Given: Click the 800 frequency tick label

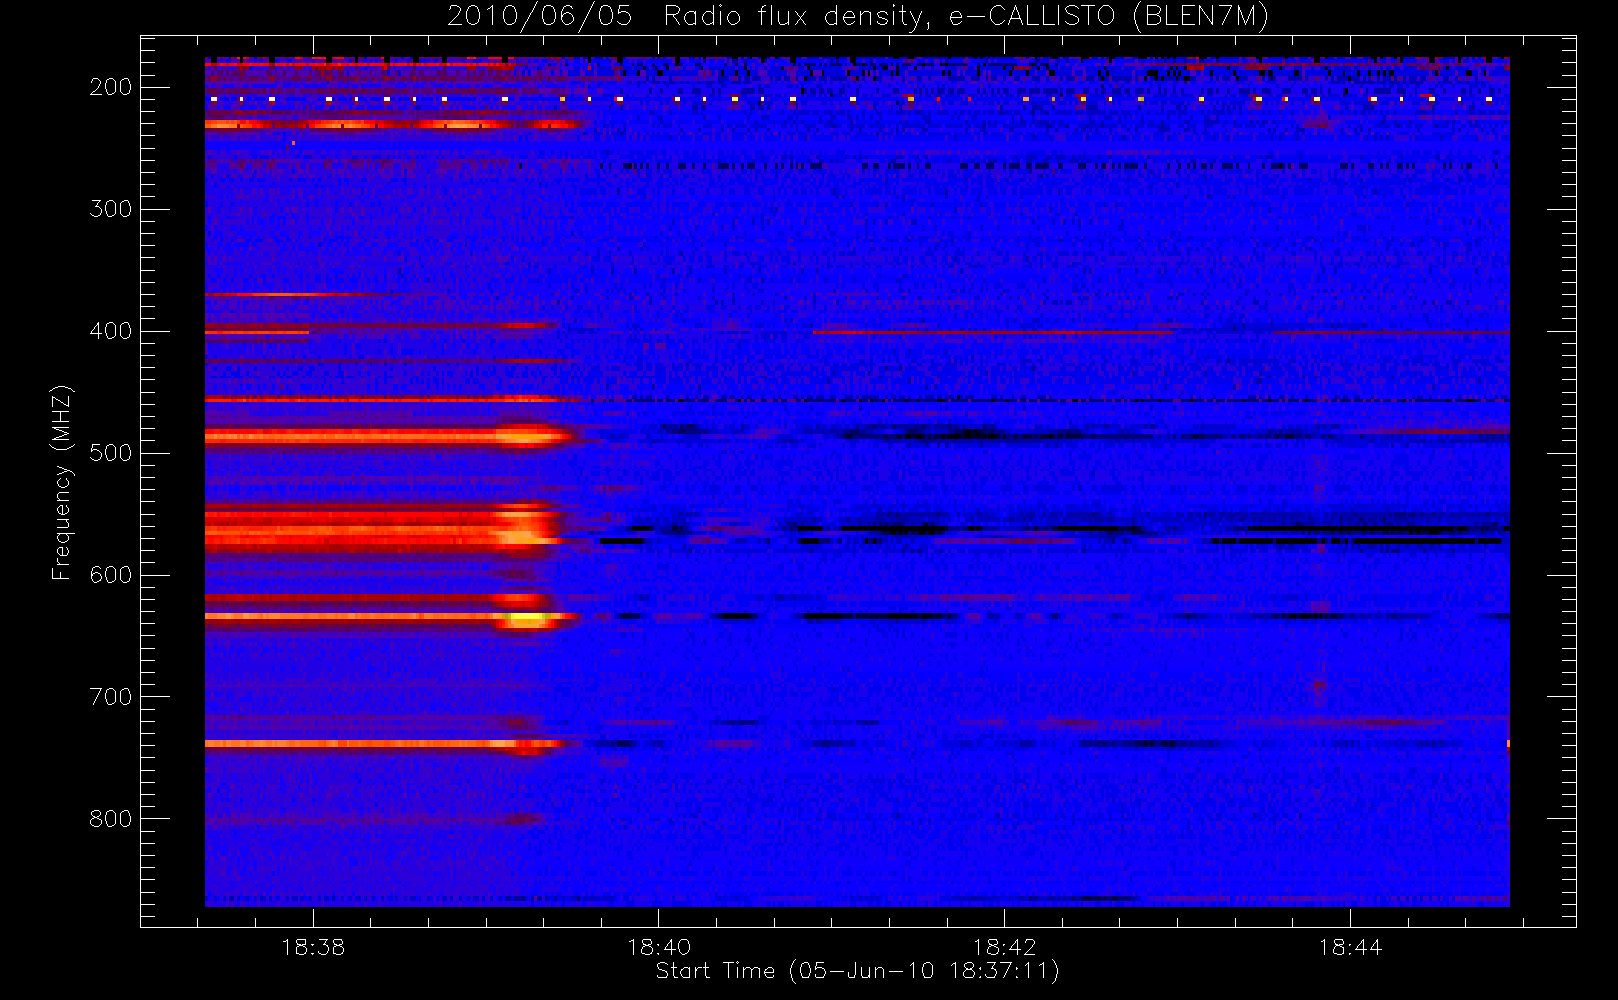Looking at the screenshot, I should pos(111,819).
